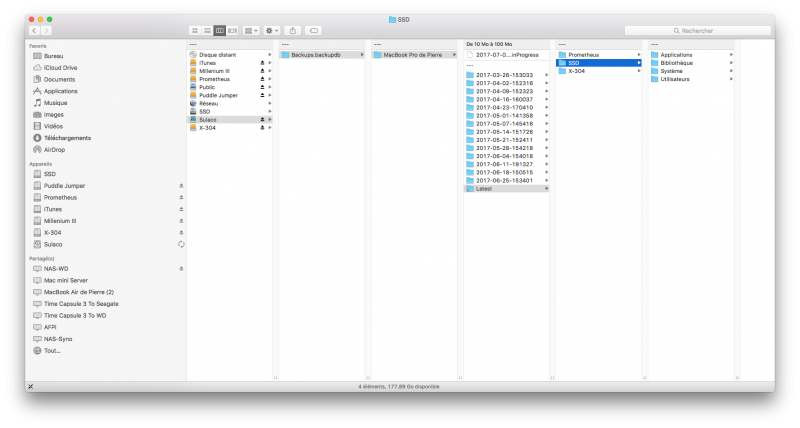Open the arrange-by dropdown in the toolbar
Image resolution: width=800 pixels, height=428 pixels.
pyautogui.click(x=251, y=31)
